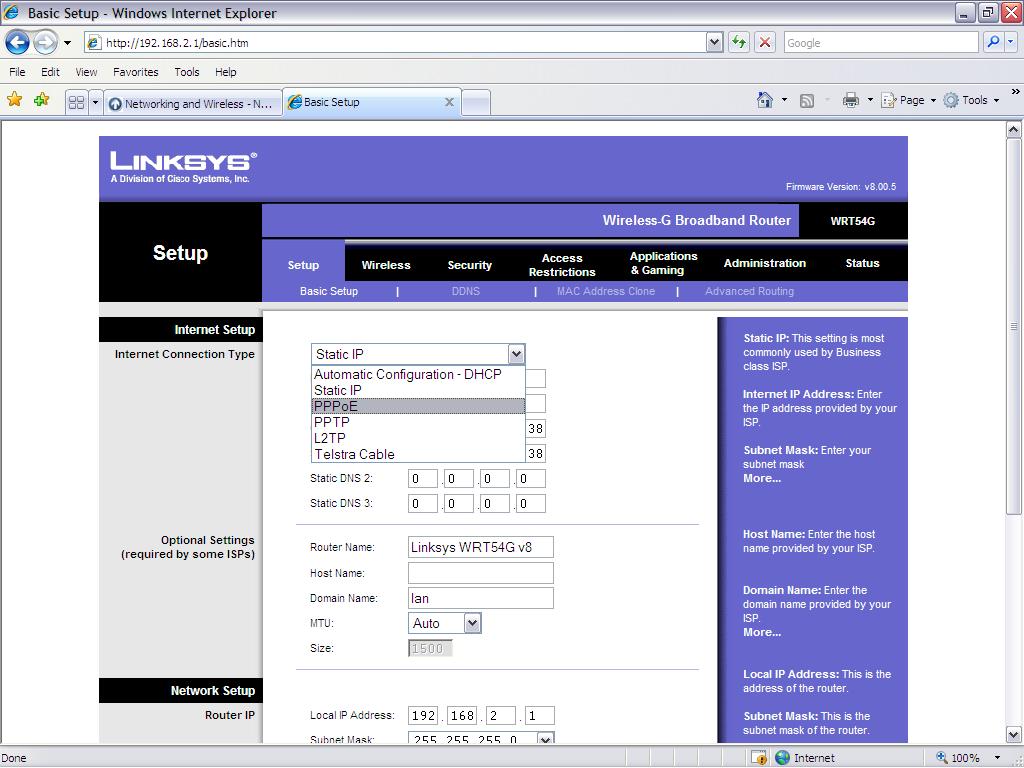Screen dimensions: 1024x768
Task: Open the Print options dropdown arrow
Action: pyautogui.click(x=870, y=101)
